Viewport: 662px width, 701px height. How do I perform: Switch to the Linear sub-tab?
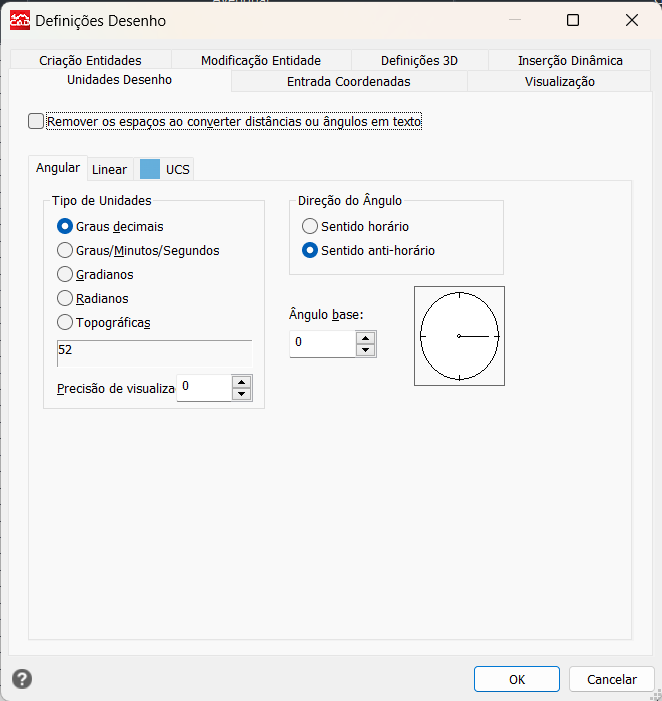coord(110,169)
